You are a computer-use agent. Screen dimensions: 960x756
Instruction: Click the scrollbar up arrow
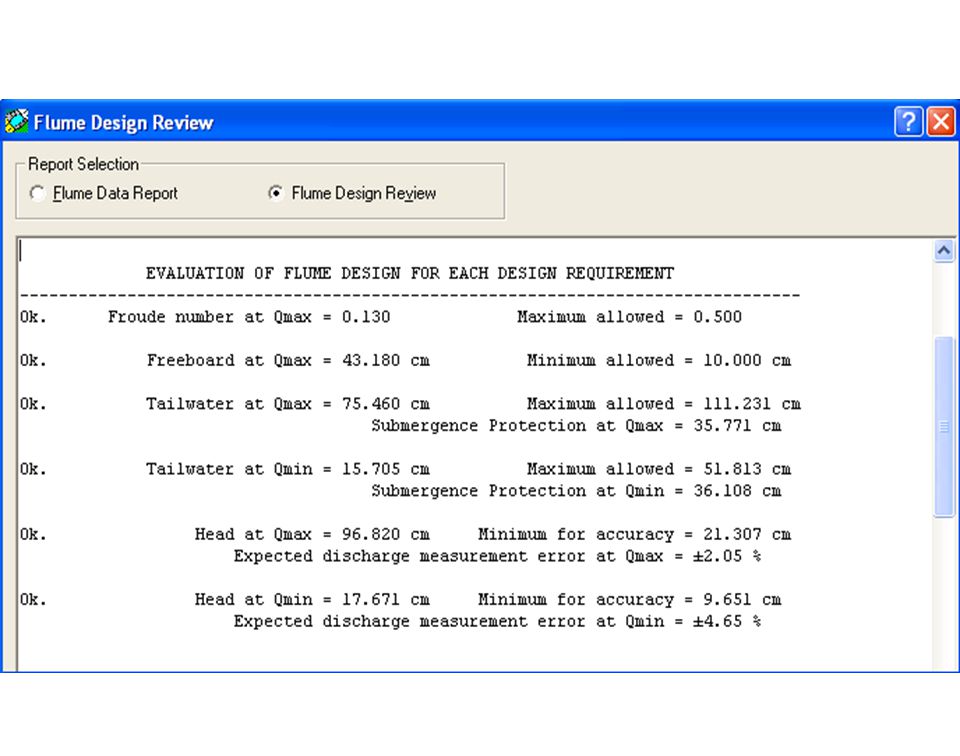pyautogui.click(x=943, y=250)
